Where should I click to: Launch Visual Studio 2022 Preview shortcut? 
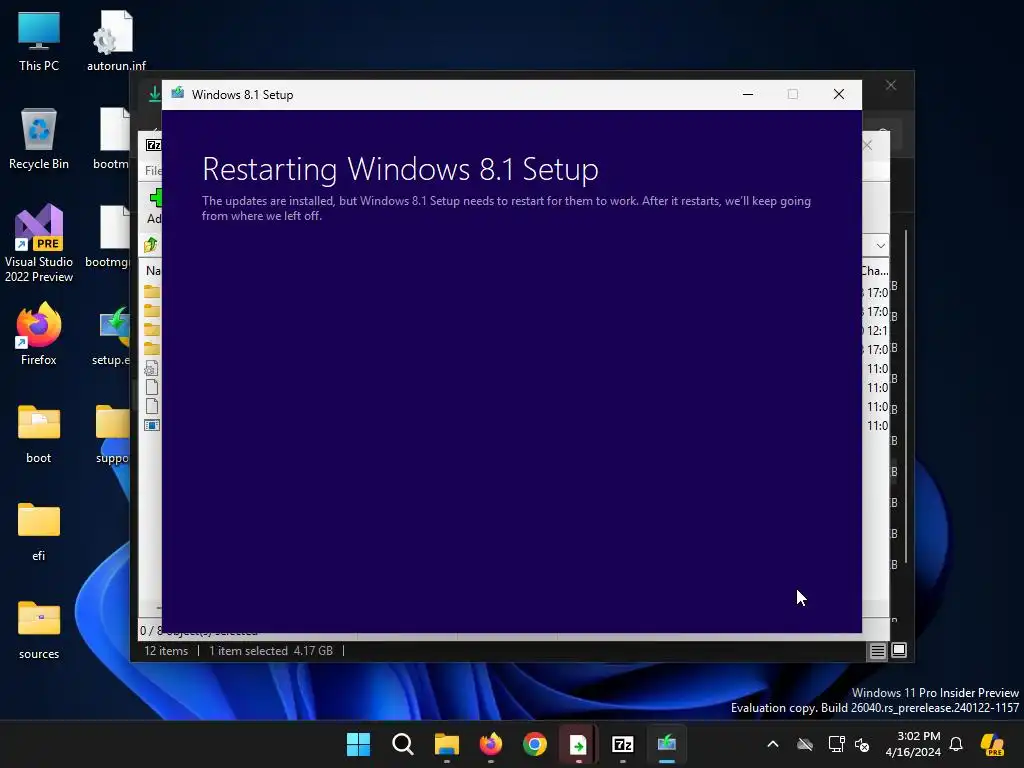39,243
